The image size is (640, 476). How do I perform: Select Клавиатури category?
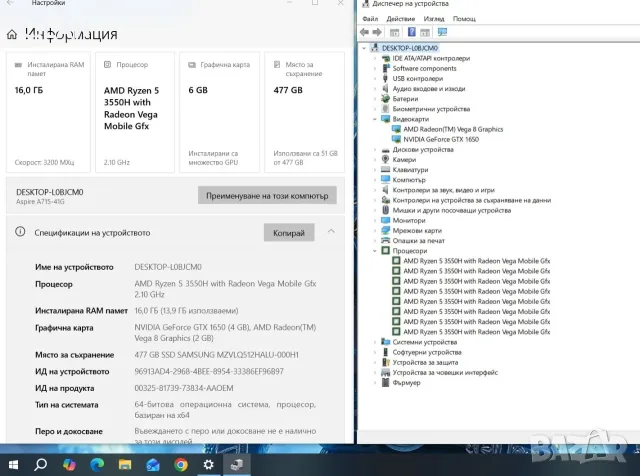410,170
